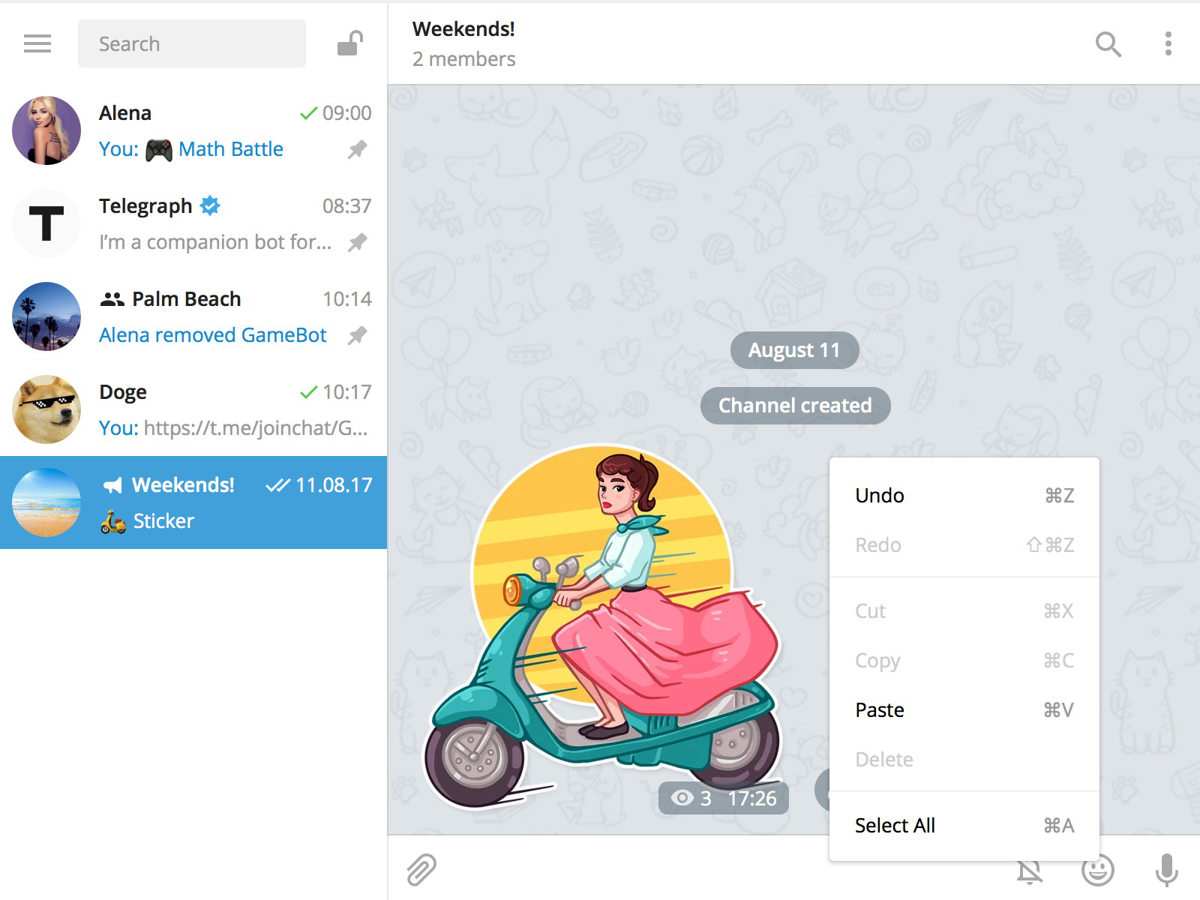Viewport: 1200px width, 900px height.
Task: Open the Palm Beach group chat
Action: pyautogui.click(x=193, y=317)
